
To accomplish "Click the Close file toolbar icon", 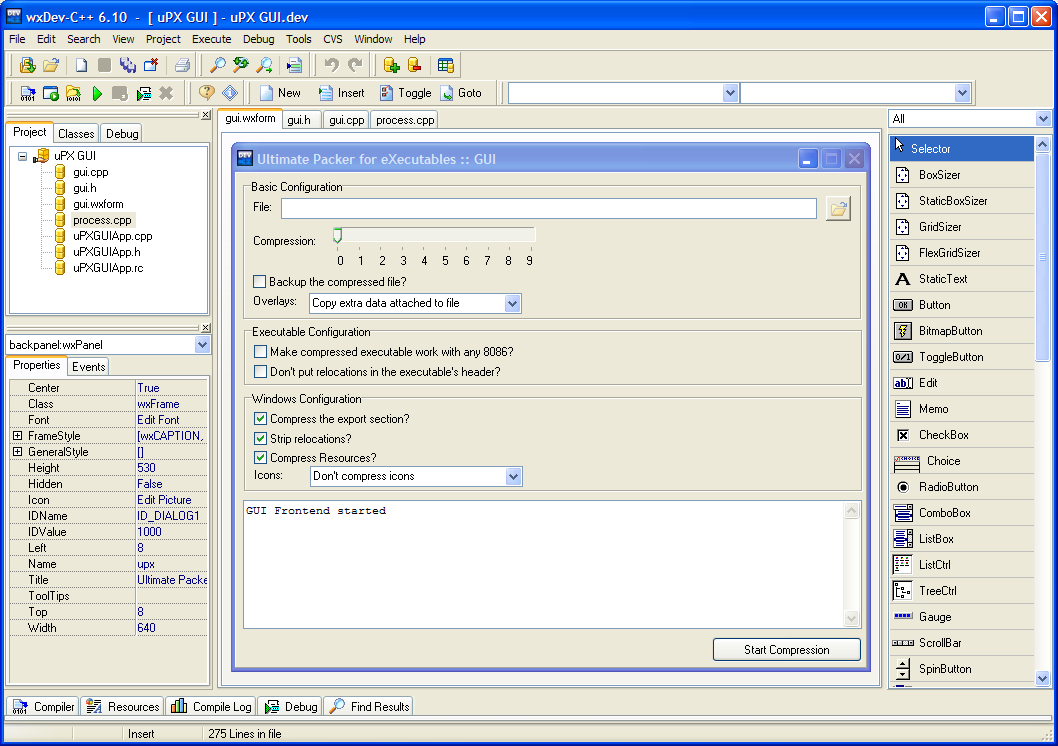I will tap(150, 65).
